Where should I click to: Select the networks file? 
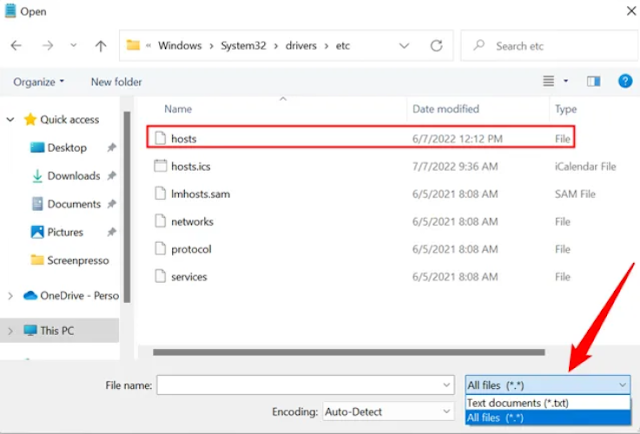(192, 222)
